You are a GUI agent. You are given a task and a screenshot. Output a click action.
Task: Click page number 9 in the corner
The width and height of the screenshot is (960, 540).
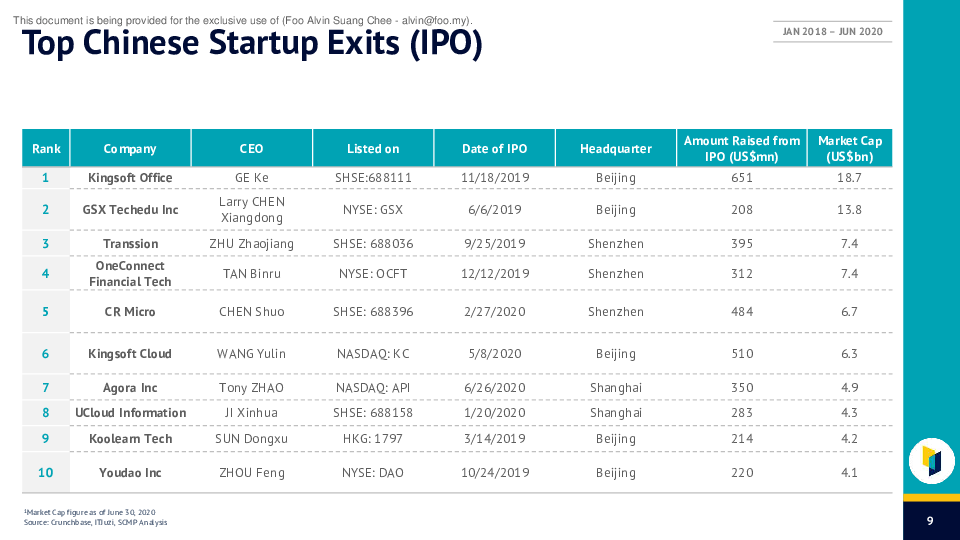pos(930,521)
